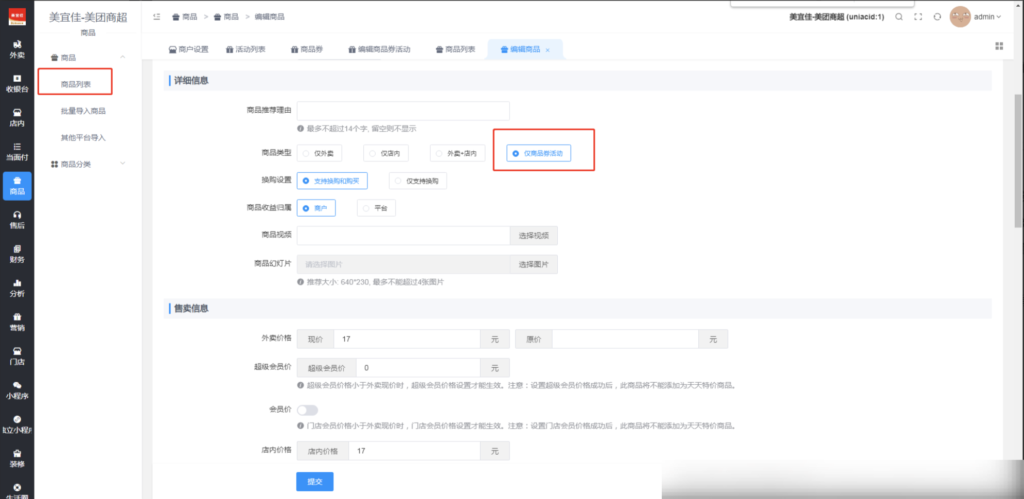The width and height of the screenshot is (1024, 499).
Task: Open 其他平台导入 in the left menu
Action: click(x=83, y=138)
